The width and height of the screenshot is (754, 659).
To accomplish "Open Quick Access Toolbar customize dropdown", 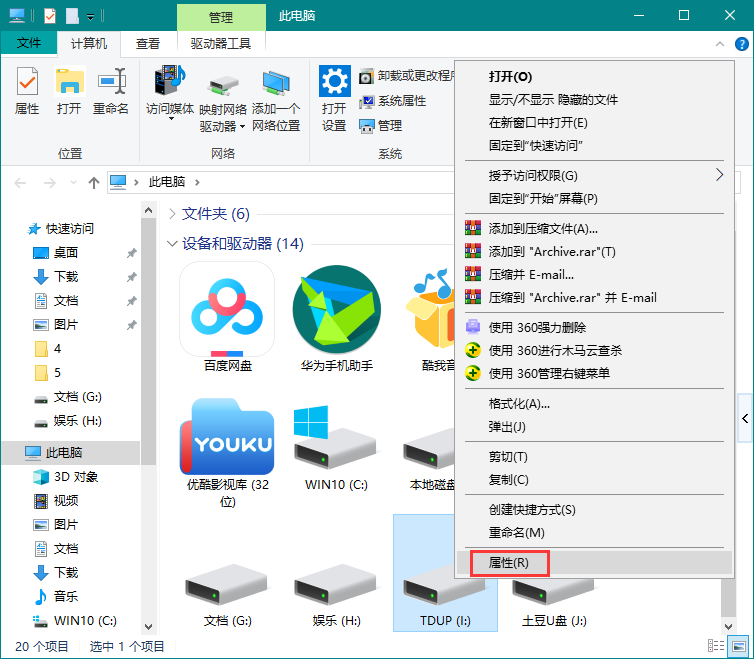I will 90,17.
